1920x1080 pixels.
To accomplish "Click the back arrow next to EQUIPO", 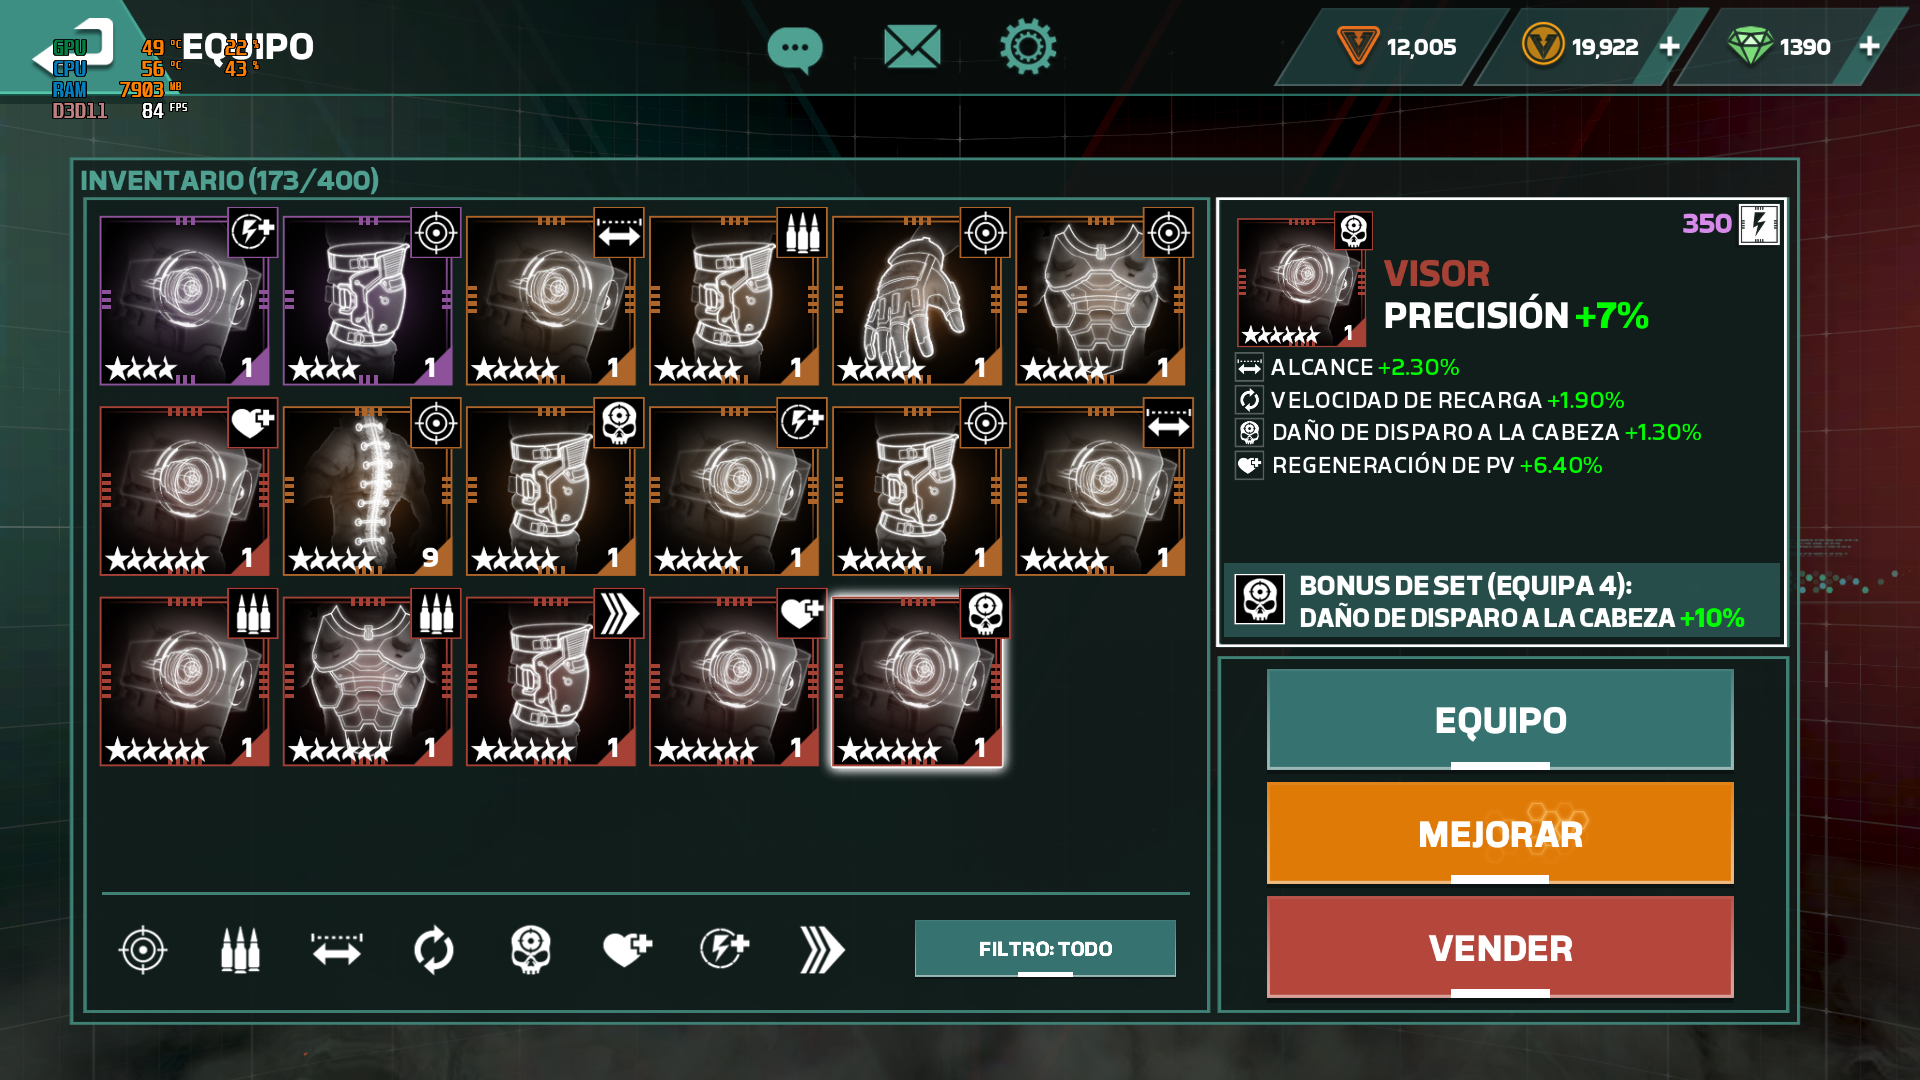I will [x=75, y=50].
